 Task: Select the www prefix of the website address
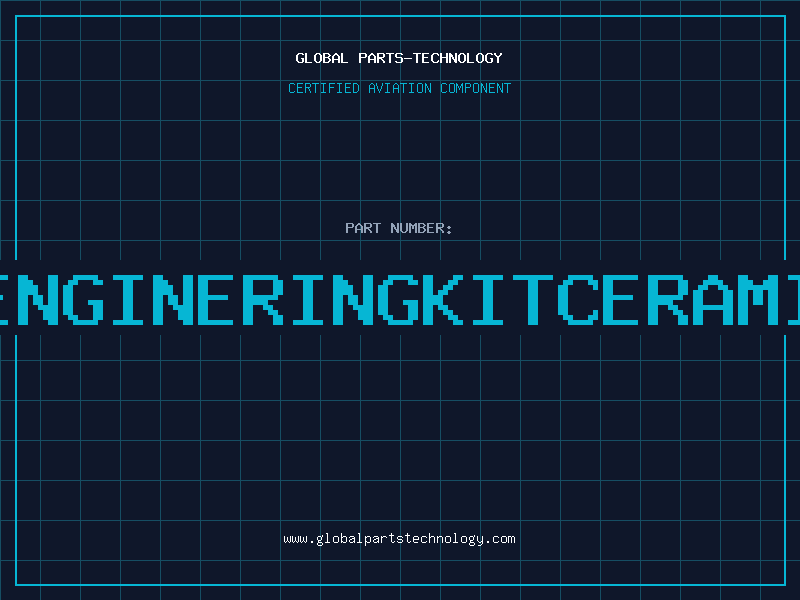pos(295,540)
